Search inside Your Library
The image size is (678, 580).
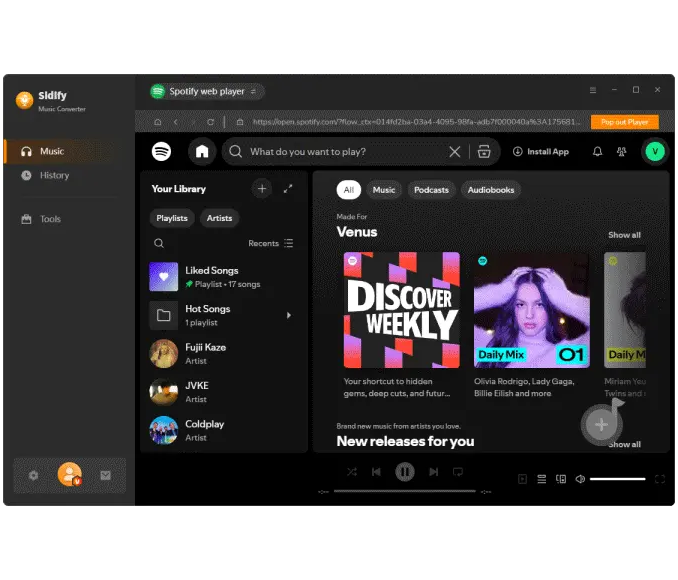[159, 243]
